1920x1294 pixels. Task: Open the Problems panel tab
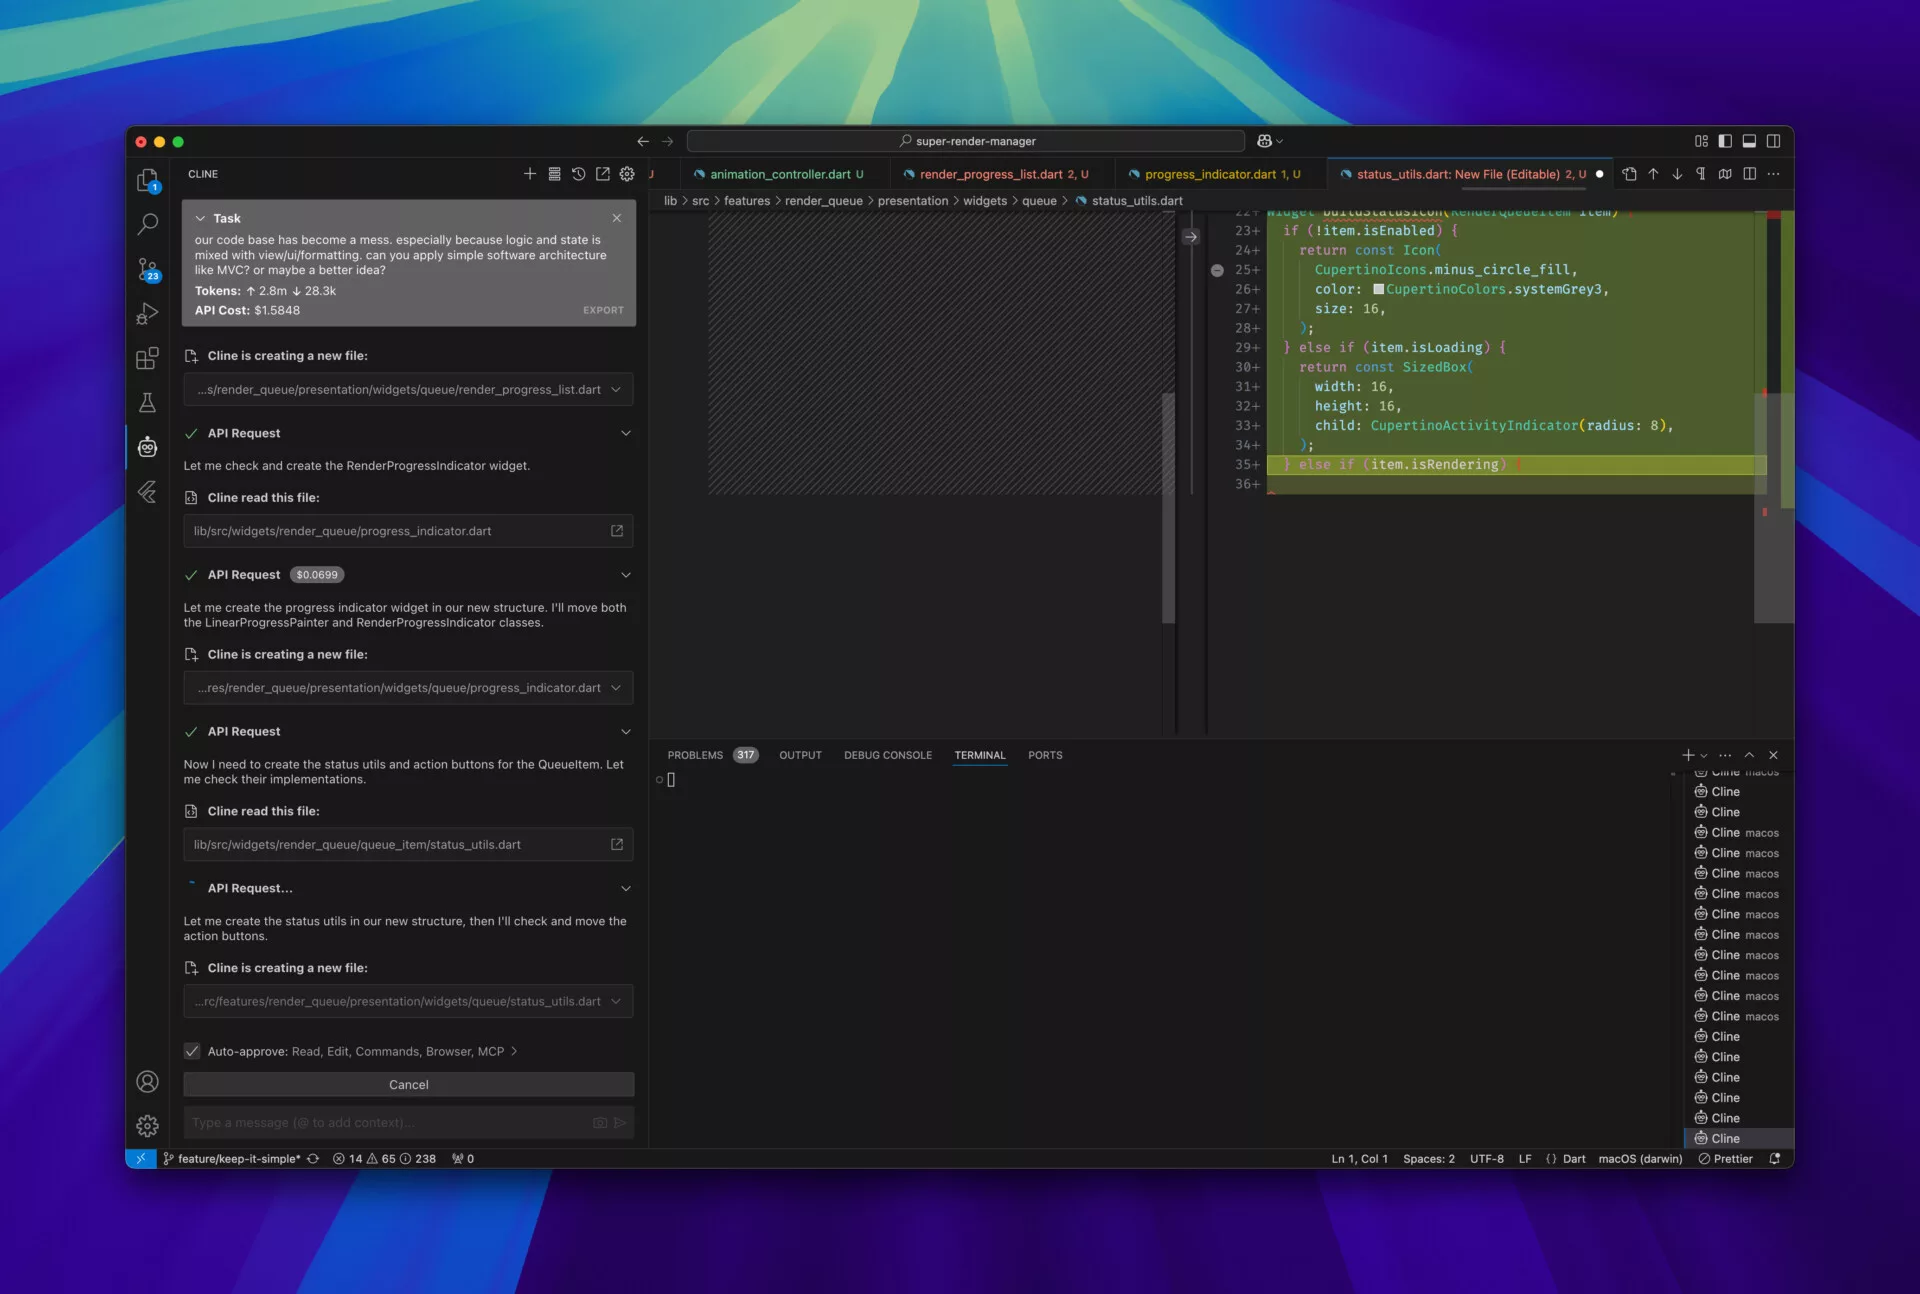coord(695,755)
